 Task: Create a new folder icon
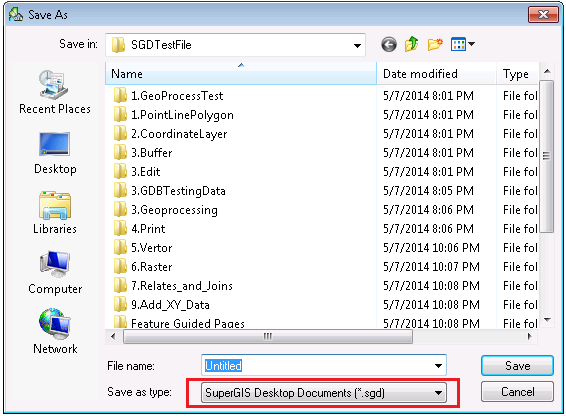435,45
